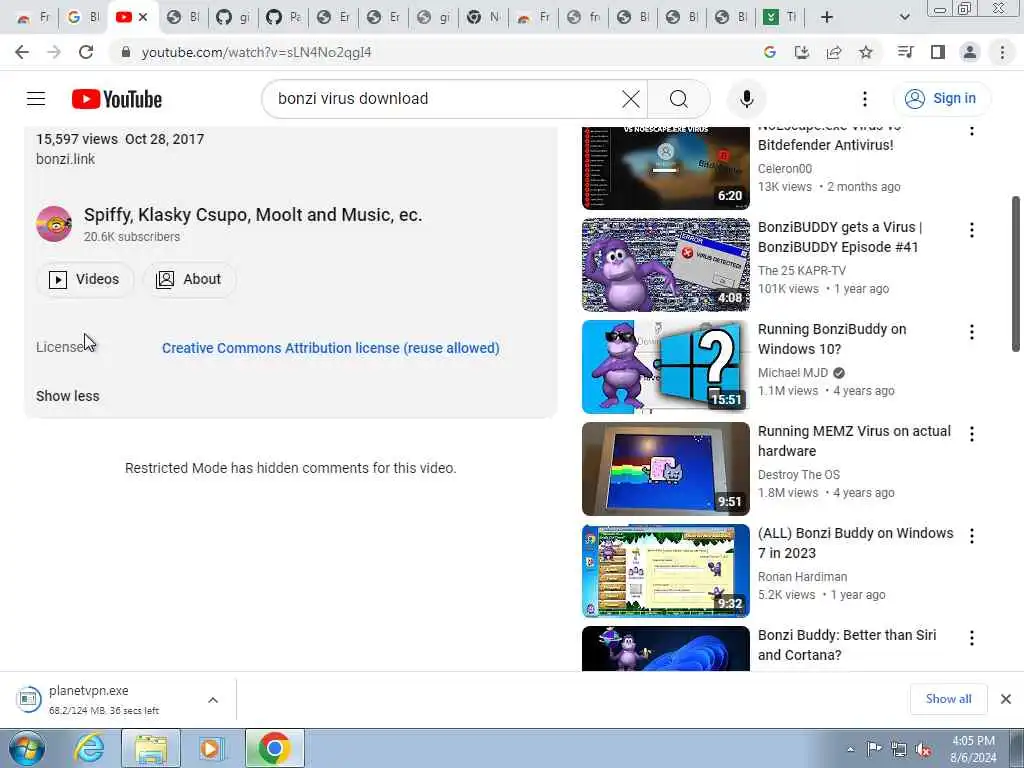Open options for Running MEMZ Virus video
1024x768 pixels.
[972, 434]
